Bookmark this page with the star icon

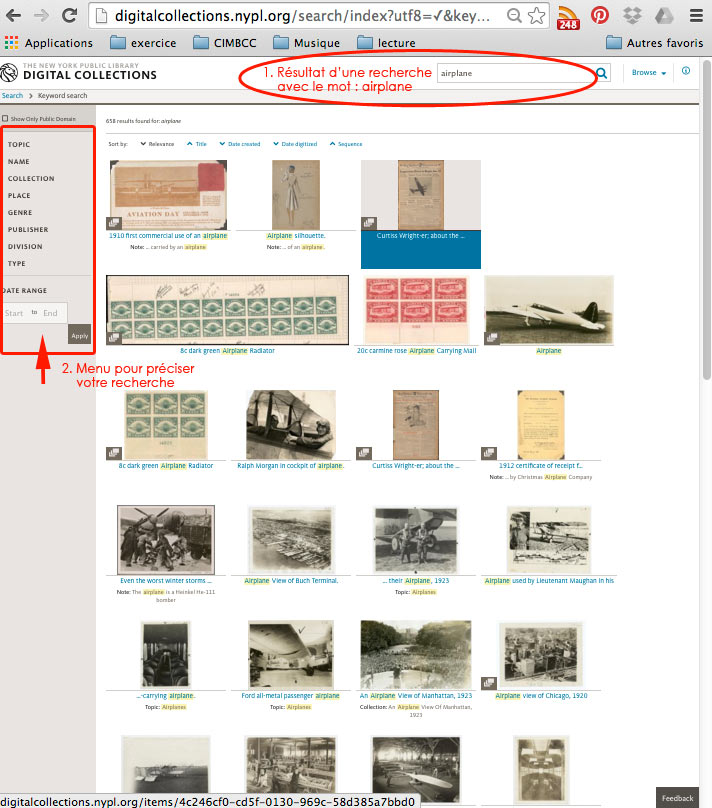click(536, 16)
